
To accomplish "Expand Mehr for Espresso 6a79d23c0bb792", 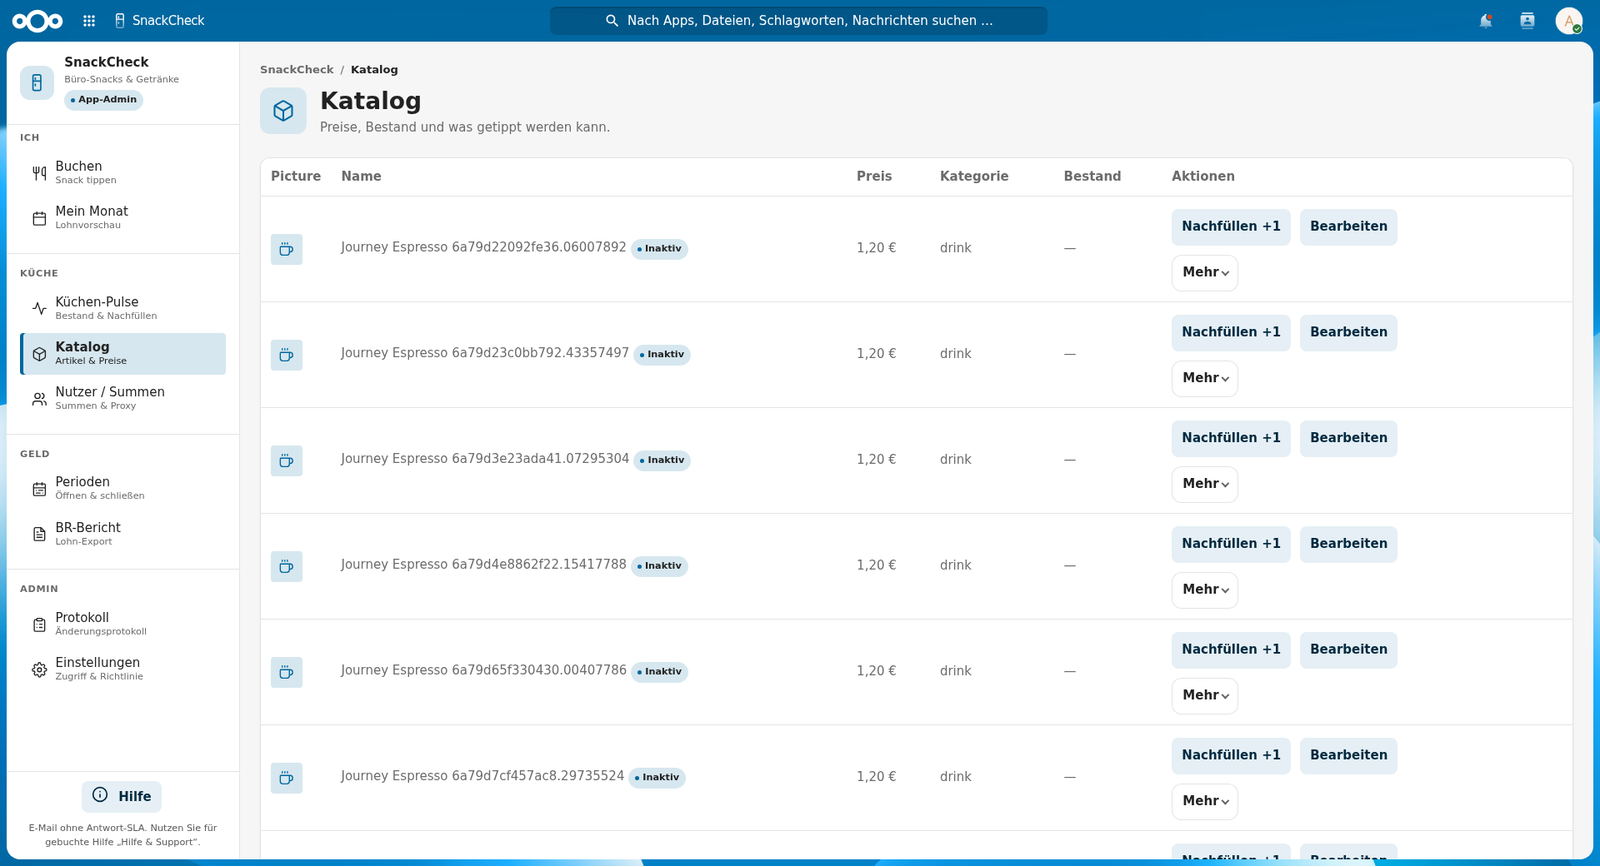I will click(1205, 379).
